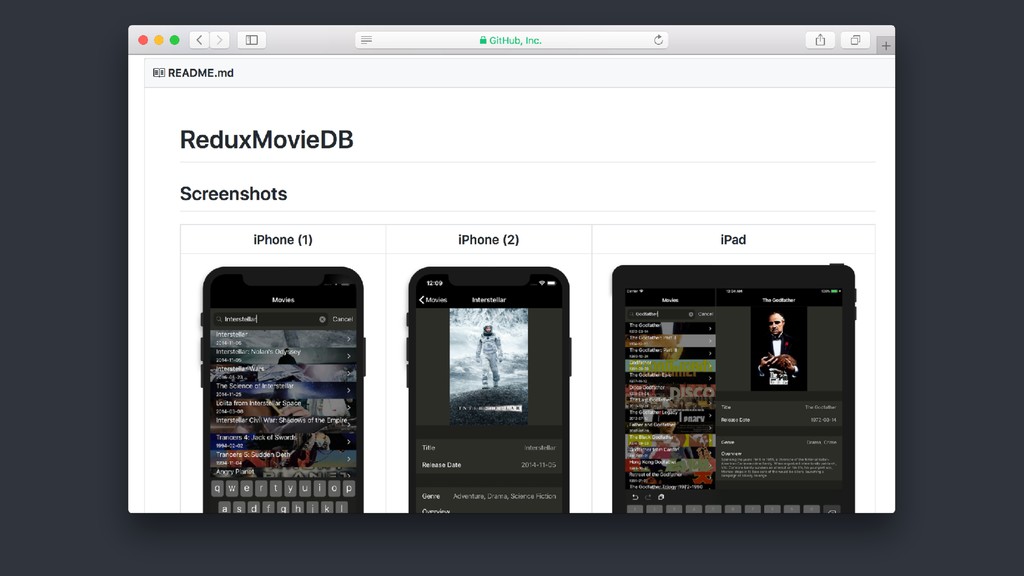Click the iPhone (1) column header
Viewport: 1024px width, 576px height.
(283, 240)
